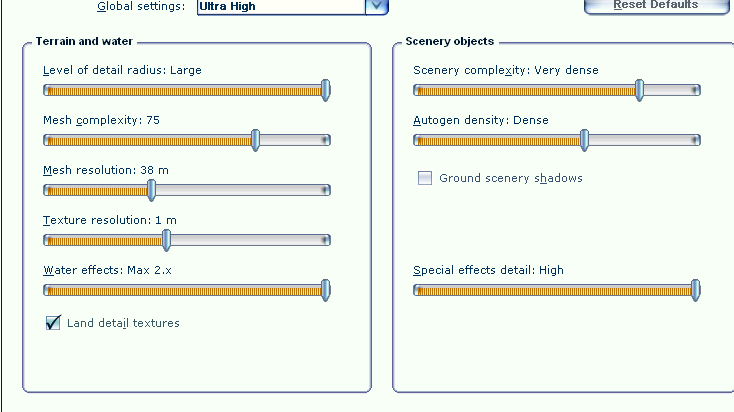Image resolution: width=734 pixels, height=412 pixels.
Task: Click the "Terrain and water" group title
Action: click(84, 41)
